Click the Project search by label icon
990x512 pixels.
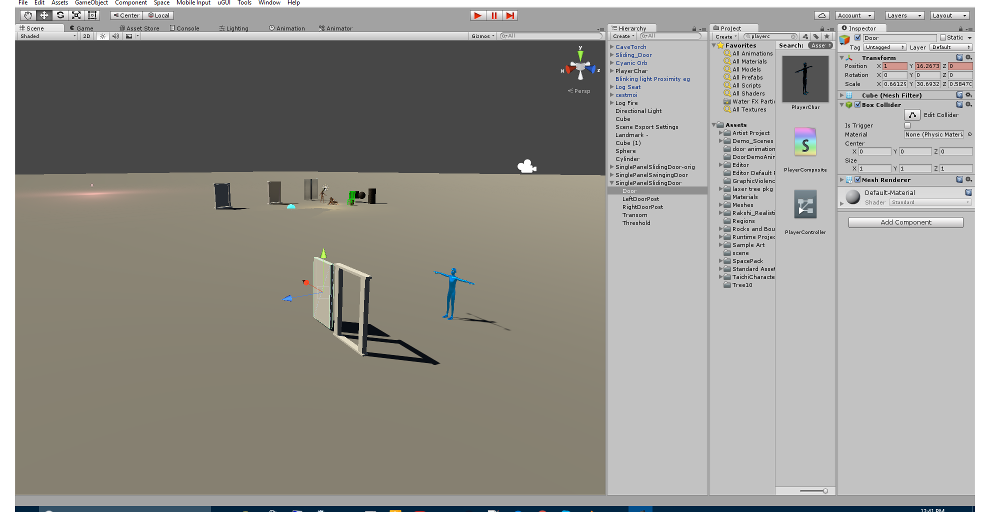[x=816, y=37]
